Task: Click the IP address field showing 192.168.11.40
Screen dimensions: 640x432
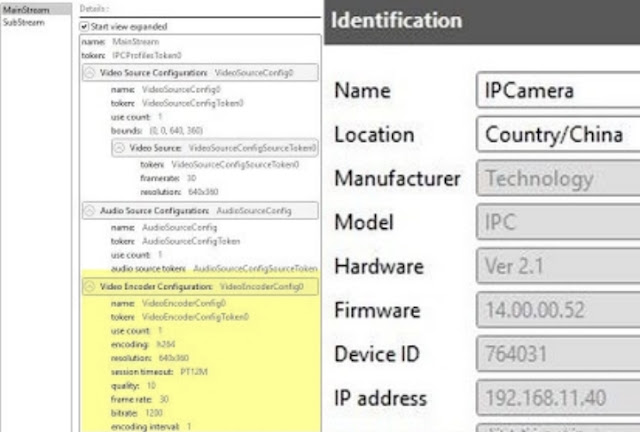Action: pos(558,398)
